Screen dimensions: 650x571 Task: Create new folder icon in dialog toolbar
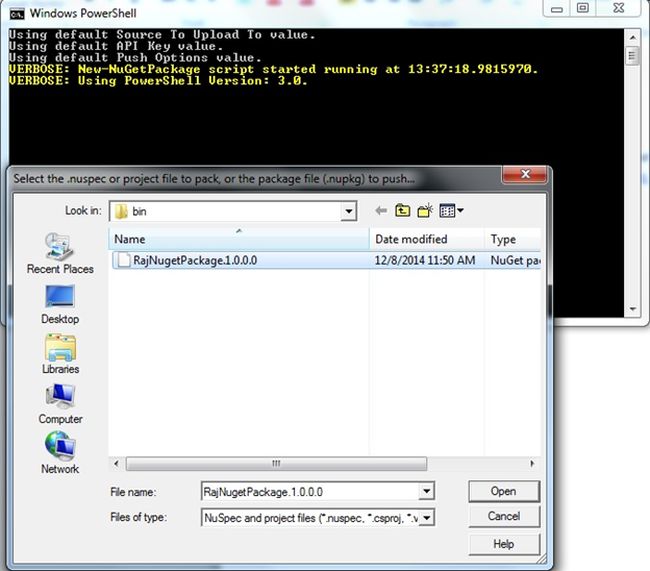[x=425, y=211]
